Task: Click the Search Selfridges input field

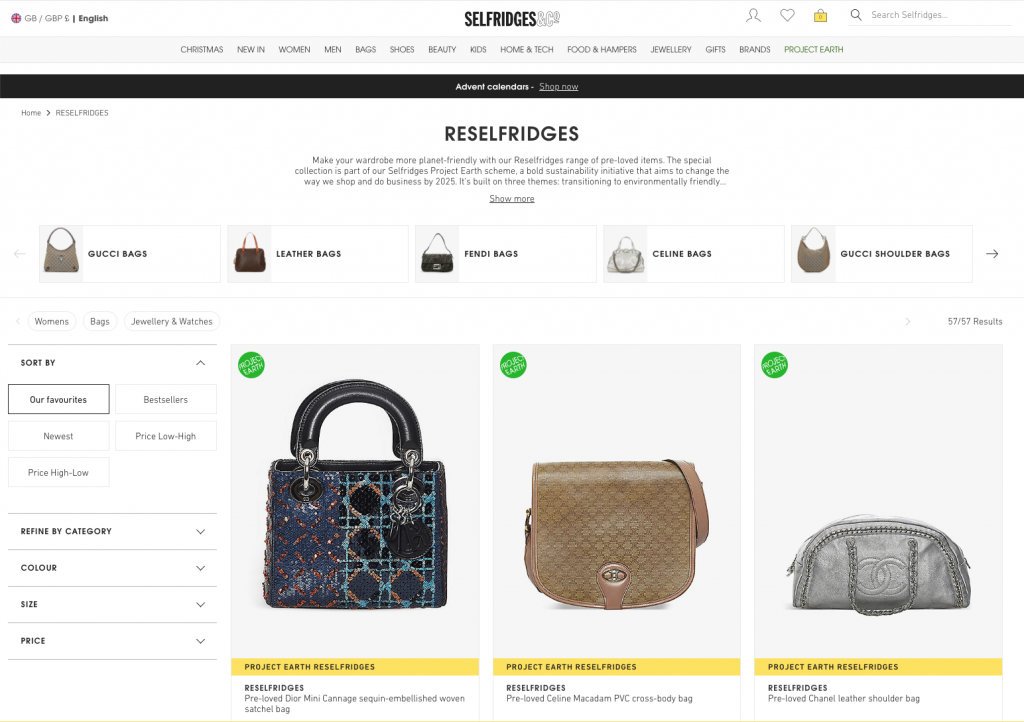Action: coord(940,15)
